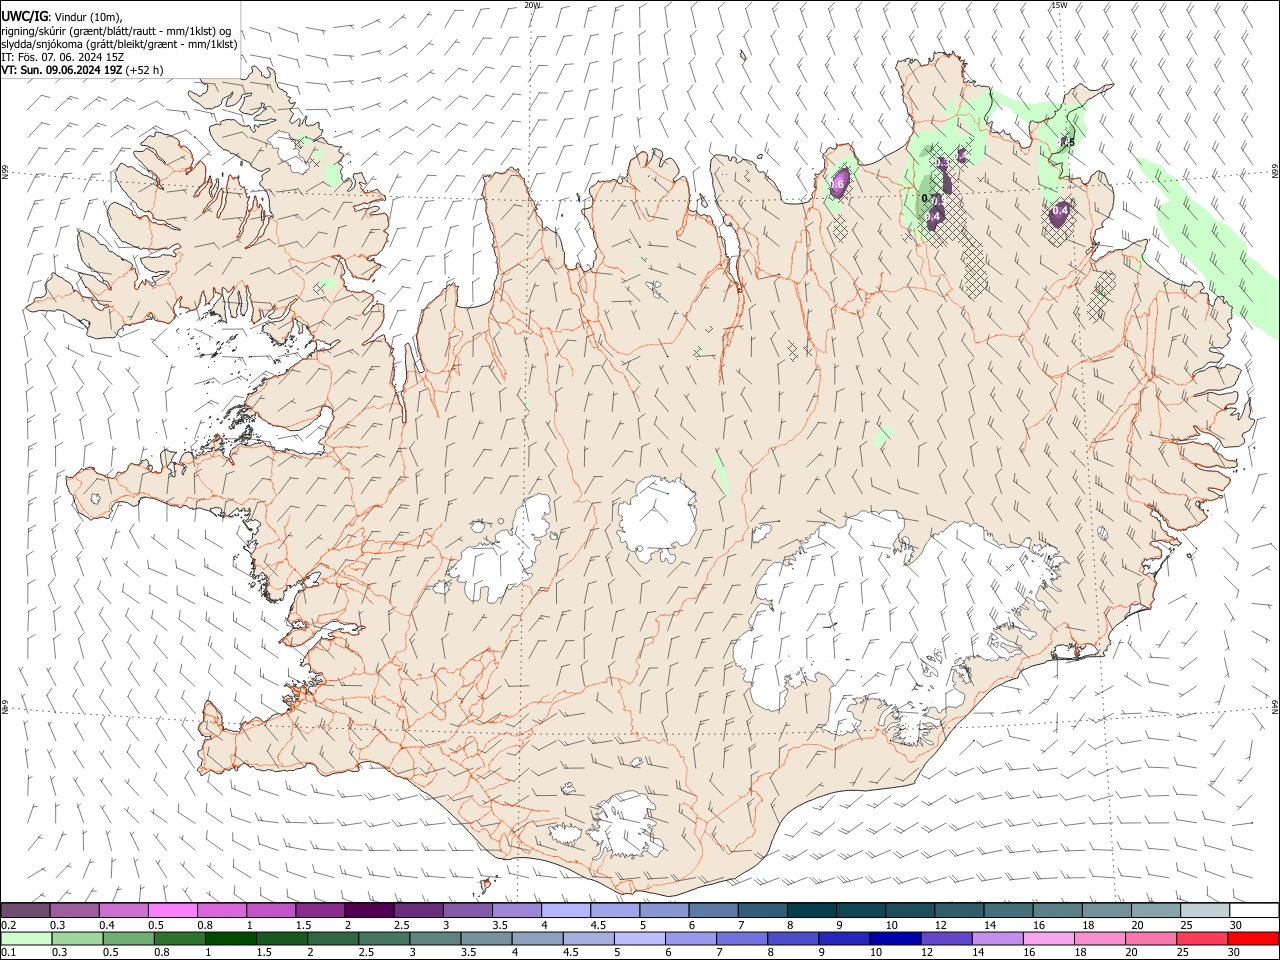Click the '20W' longitude label at the top
The image size is (1280, 960).
tap(532, 5)
